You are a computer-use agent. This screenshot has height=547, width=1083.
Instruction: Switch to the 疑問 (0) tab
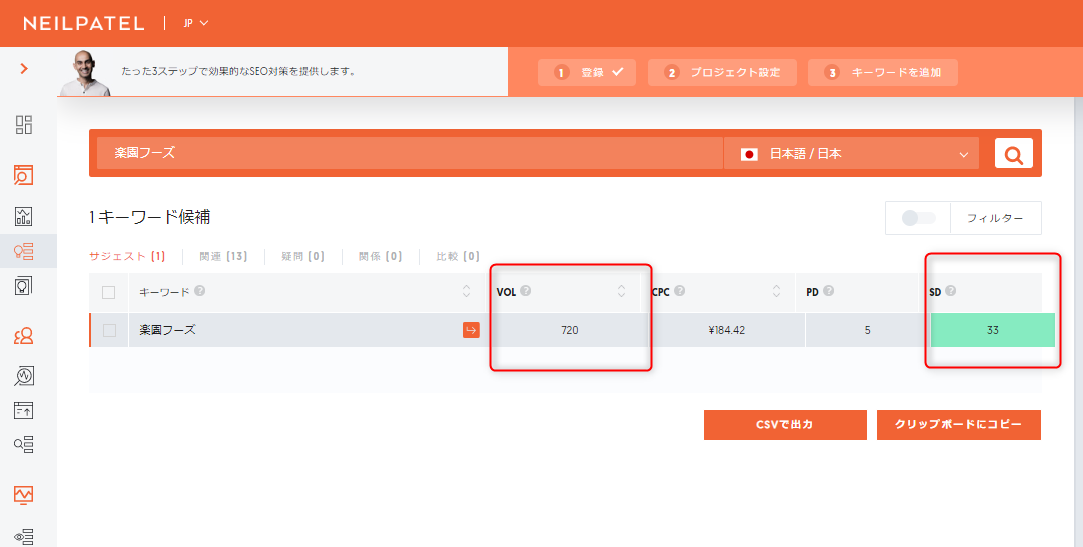click(303, 256)
